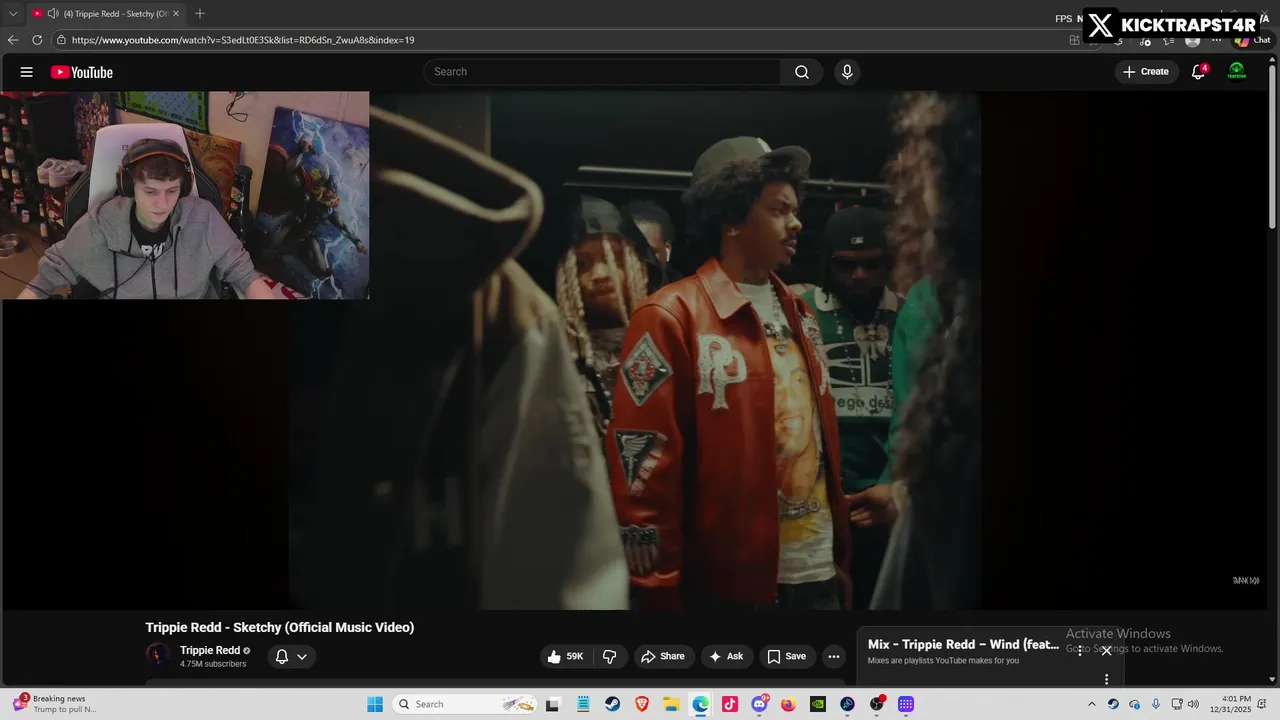Close the Trippie Redd browser tab
This screenshot has width=1280, height=720.
(x=176, y=14)
